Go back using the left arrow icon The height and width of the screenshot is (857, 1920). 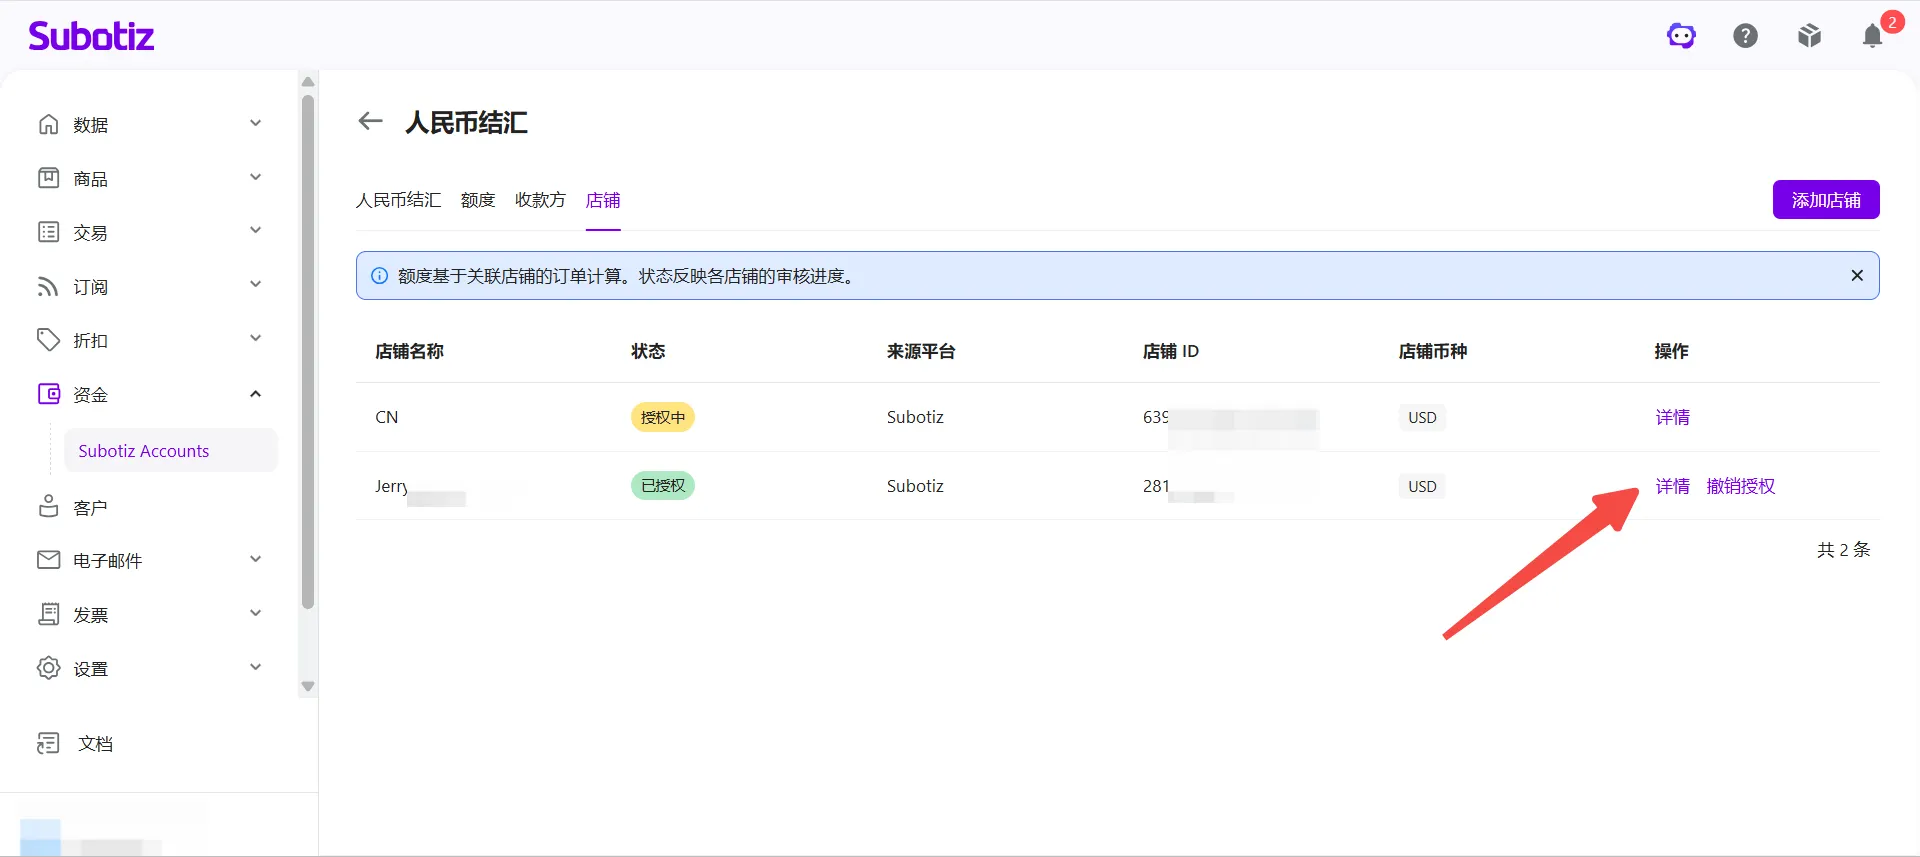tap(370, 121)
